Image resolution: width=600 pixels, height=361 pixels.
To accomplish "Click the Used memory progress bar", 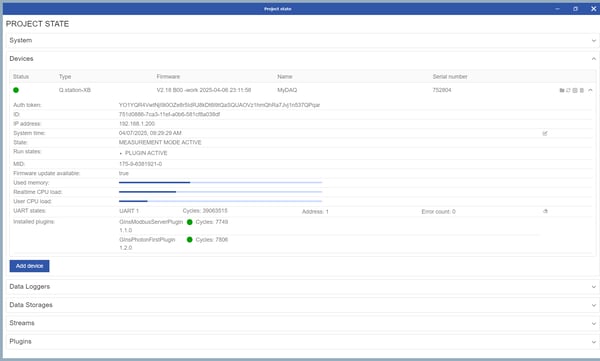I will pos(220,183).
